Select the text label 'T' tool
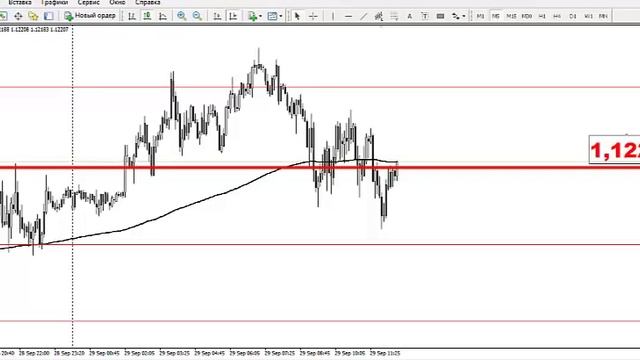This screenshot has height=360, width=640. tap(425, 16)
